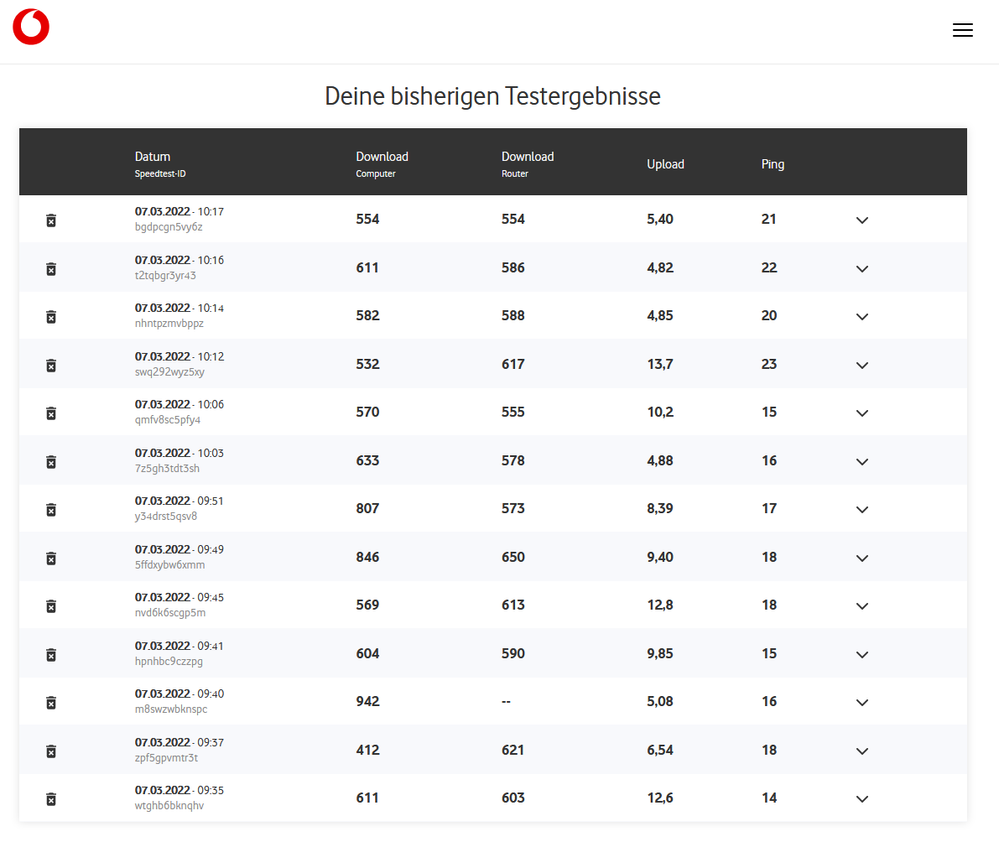
Task: Expand details for the 09:35 row
Action: click(862, 799)
